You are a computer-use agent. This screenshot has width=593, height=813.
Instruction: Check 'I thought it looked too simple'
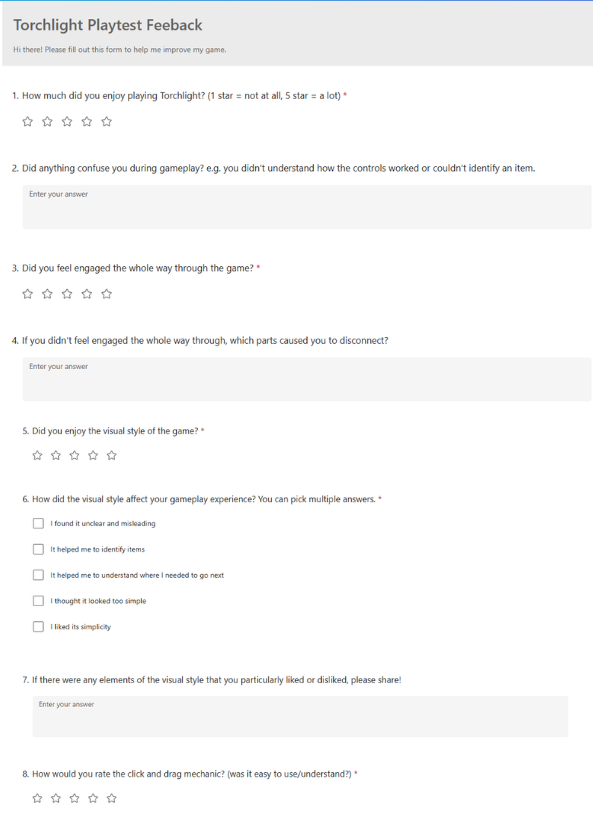point(38,600)
